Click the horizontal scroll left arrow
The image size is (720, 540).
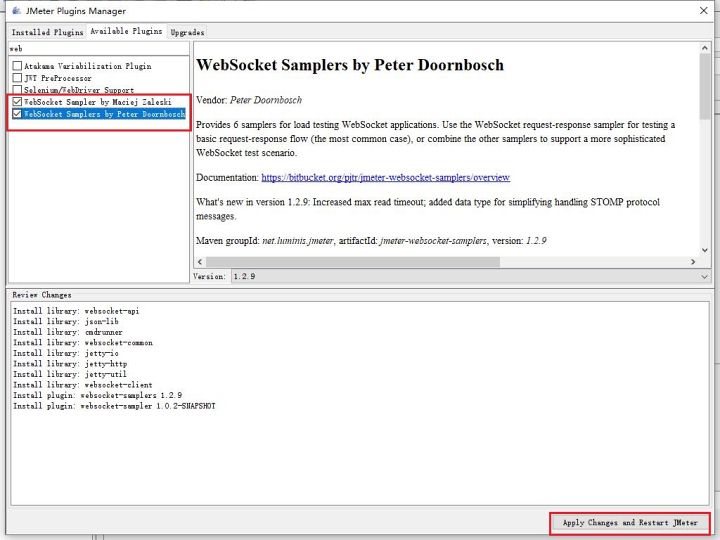click(x=200, y=262)
